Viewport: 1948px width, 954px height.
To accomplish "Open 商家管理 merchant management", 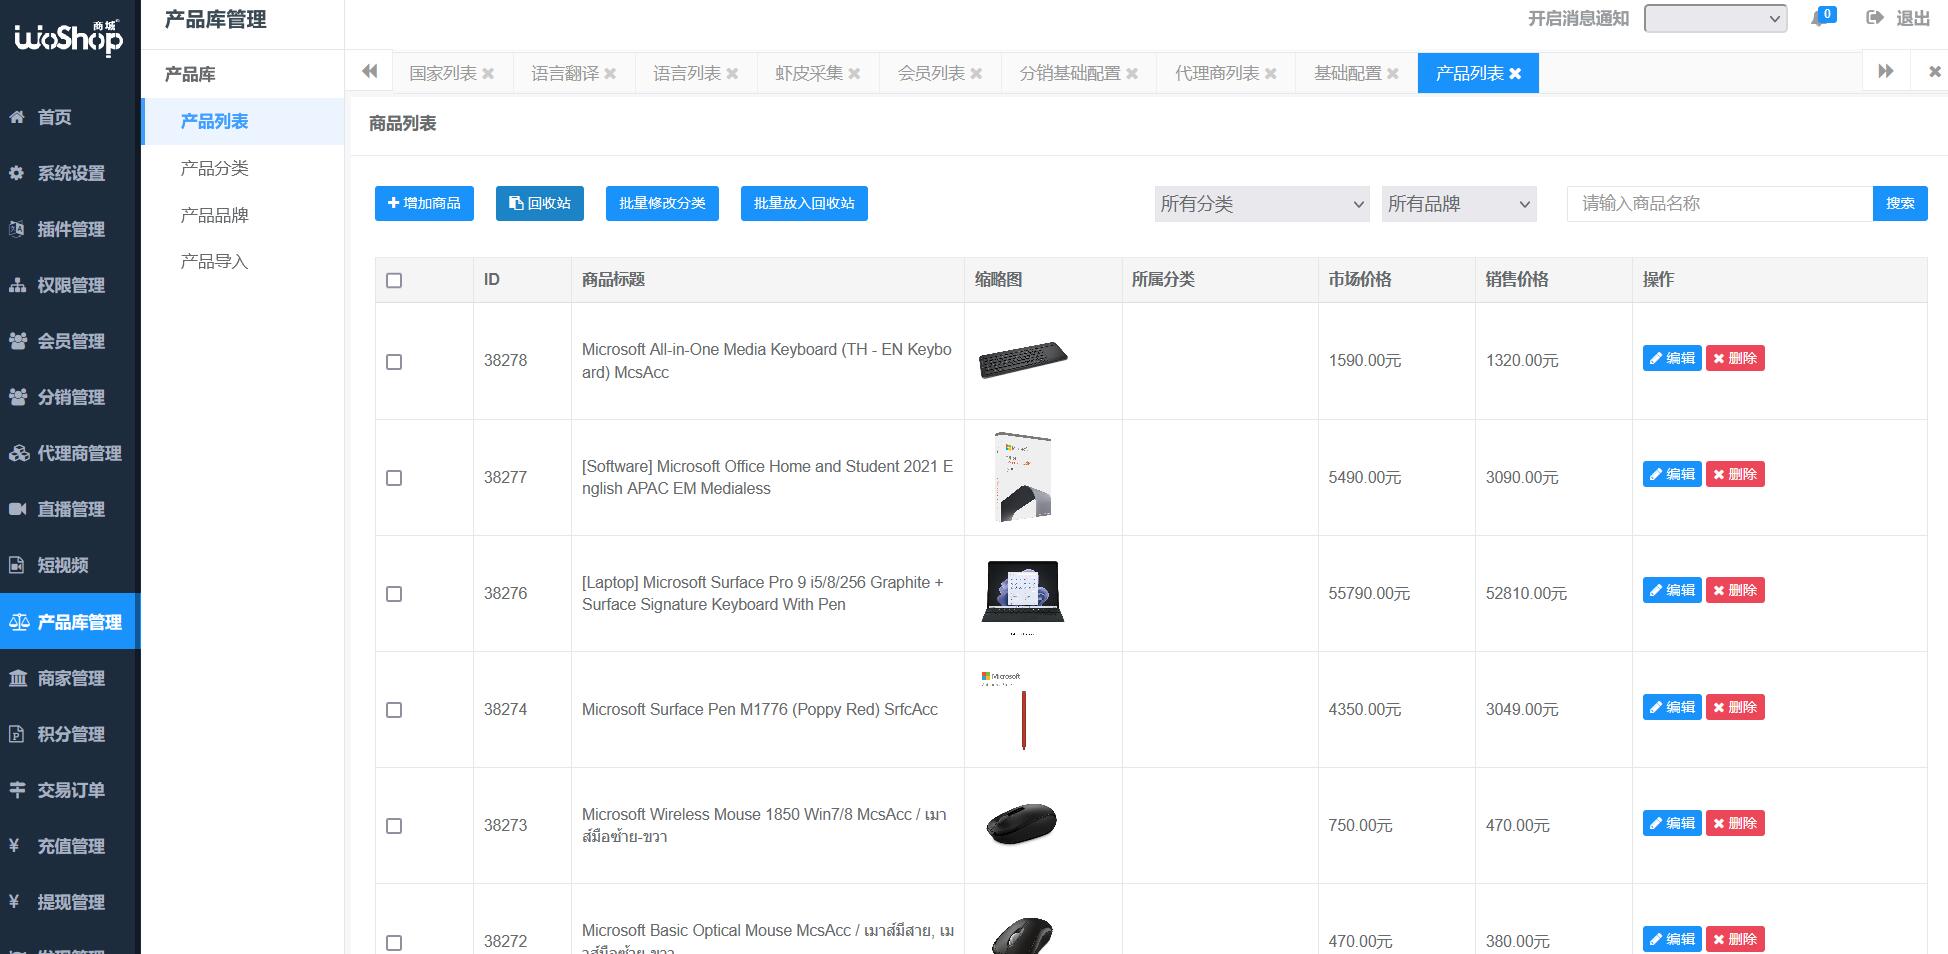I will (x=70, y=678).
